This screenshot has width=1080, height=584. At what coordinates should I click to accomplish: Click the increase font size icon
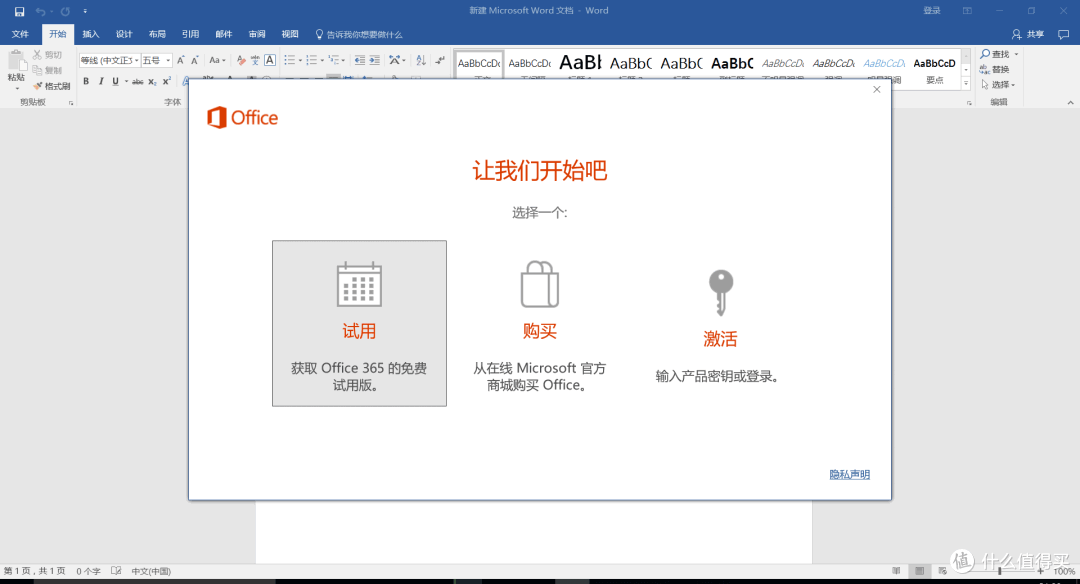pyautogui.click(x=180, y=61)
